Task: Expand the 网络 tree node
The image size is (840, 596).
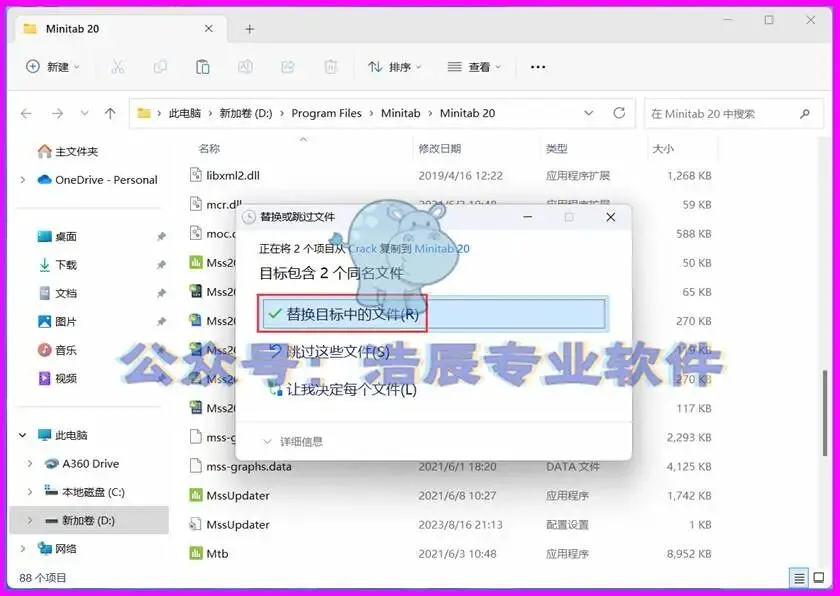Action: [x=23, y=548]
